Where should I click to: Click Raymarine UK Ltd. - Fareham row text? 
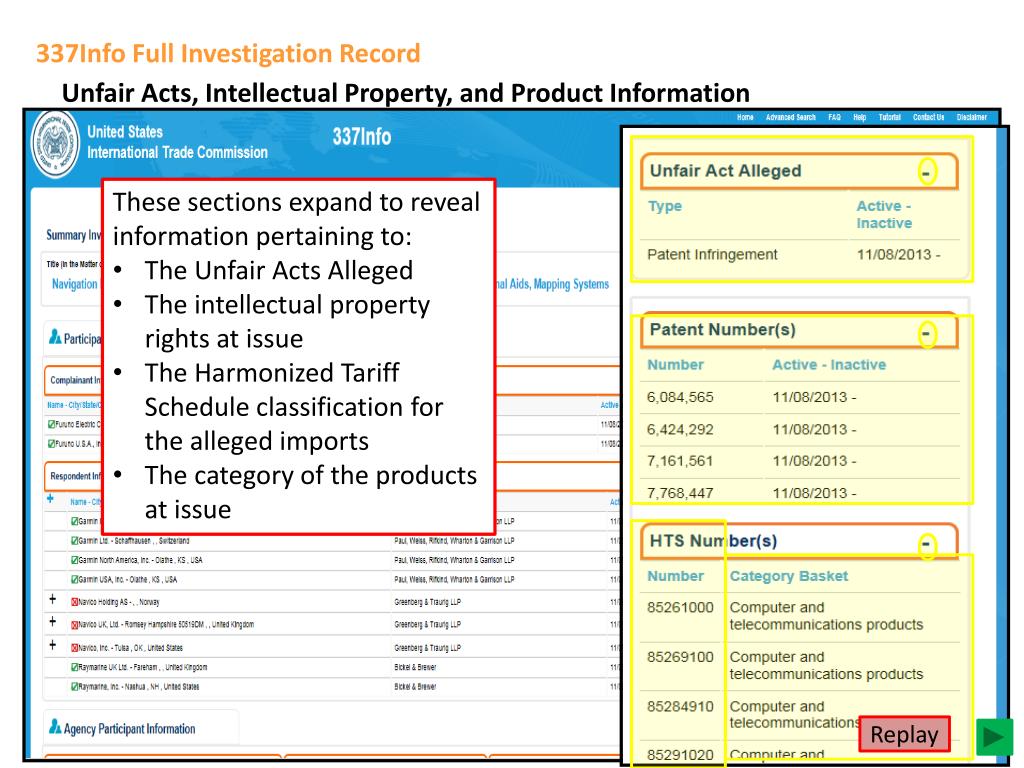pyautogui.click(x=143, y=667)
